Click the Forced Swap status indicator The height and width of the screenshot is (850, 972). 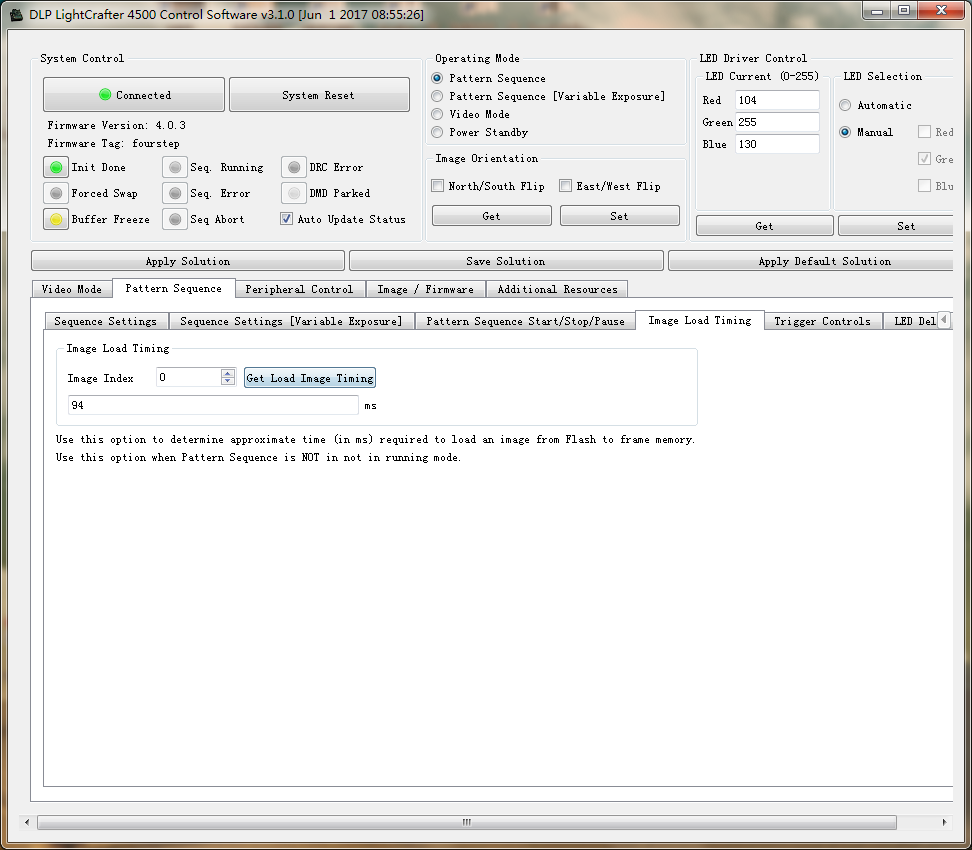pyautogui.click(x=56, y=193)
